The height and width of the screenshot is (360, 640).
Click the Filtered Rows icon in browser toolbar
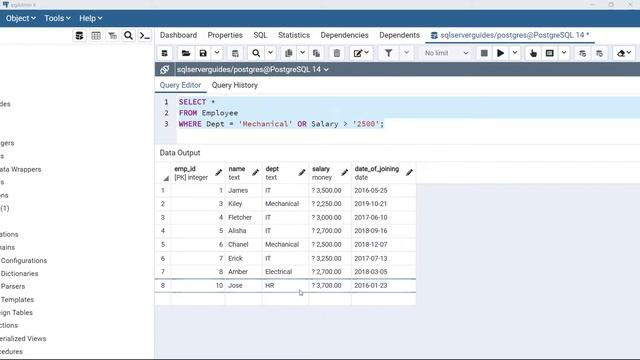(112, 36)
